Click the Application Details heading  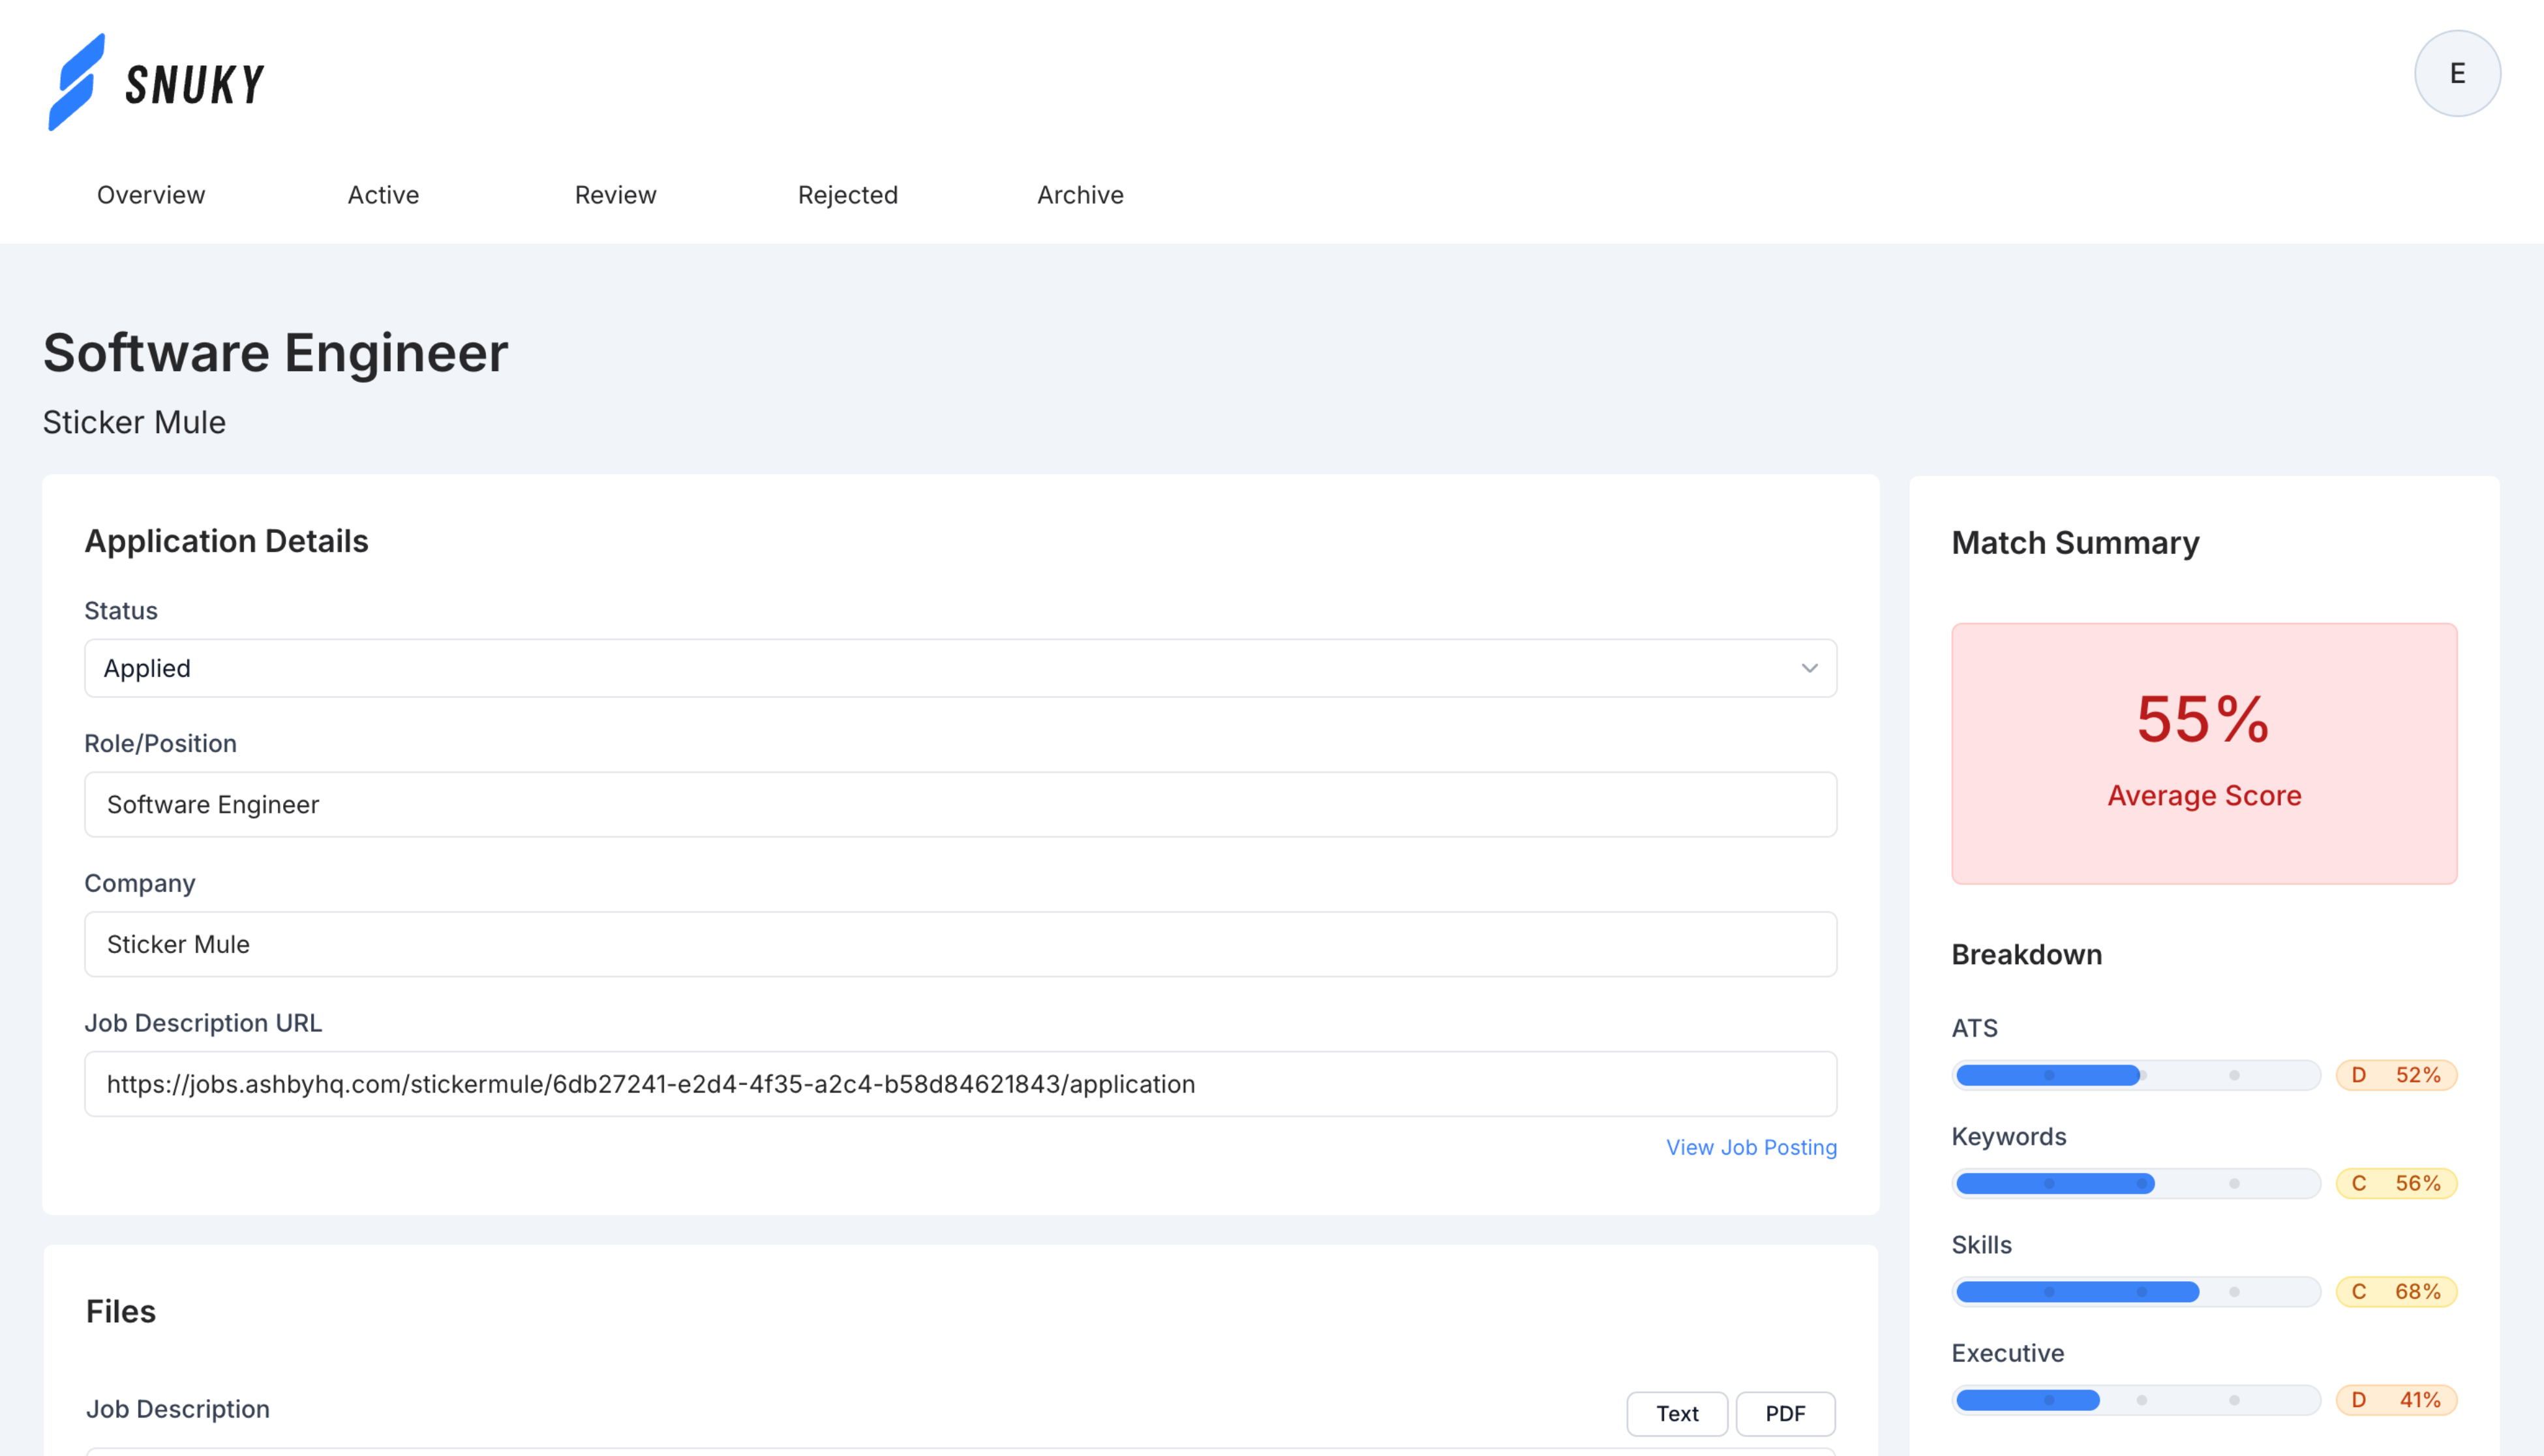coord(226,541)
